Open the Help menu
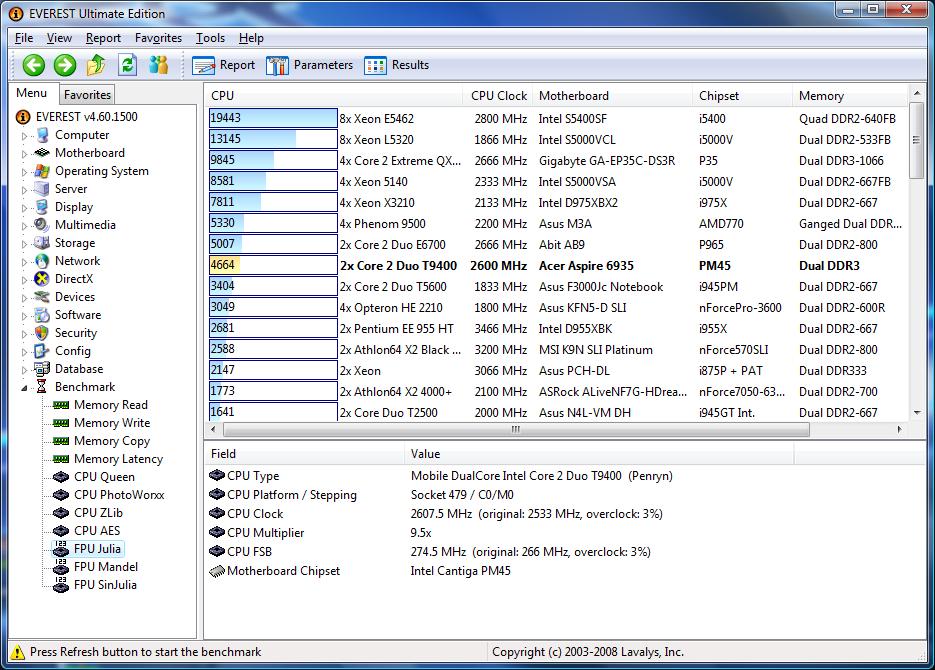This screenshot has width=935, height=670. click(x=251, y=38)
